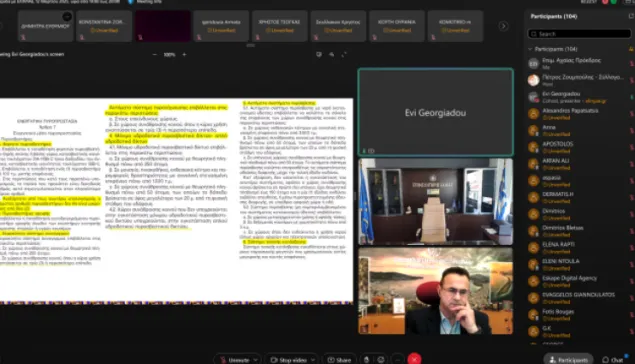Open audio options arrow beside Unmute
Screen dimensions: 635x364
point(256,360)
